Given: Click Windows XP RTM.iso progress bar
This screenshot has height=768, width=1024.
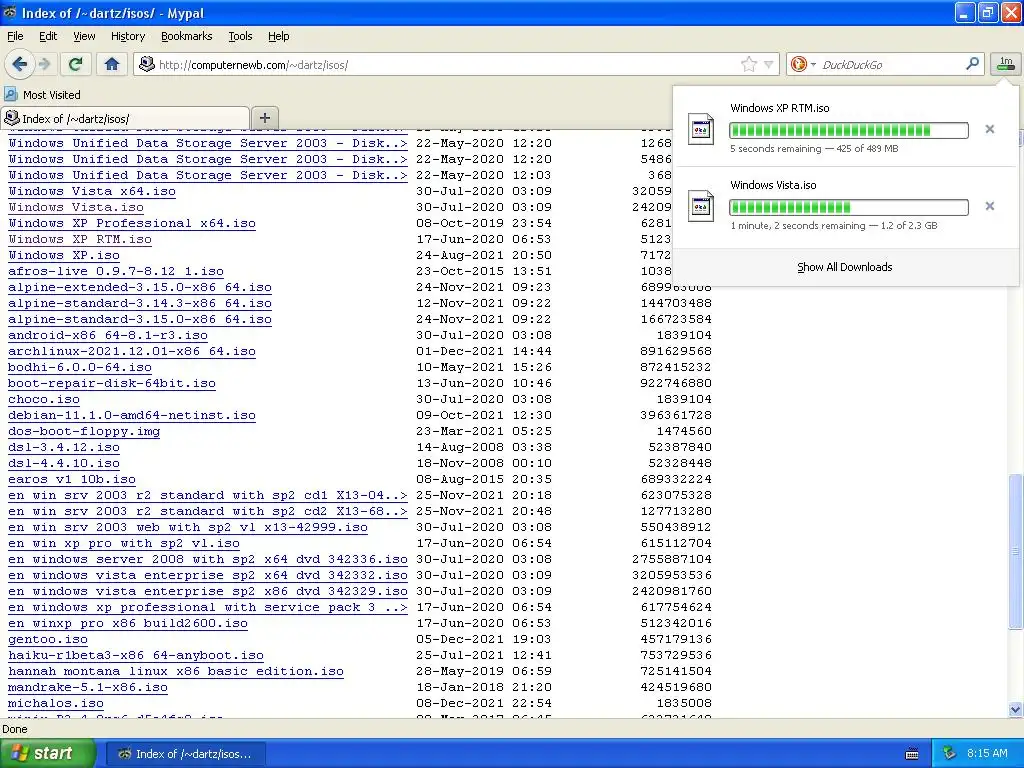Looking at the screenshot, I should [x=849, y=130].
